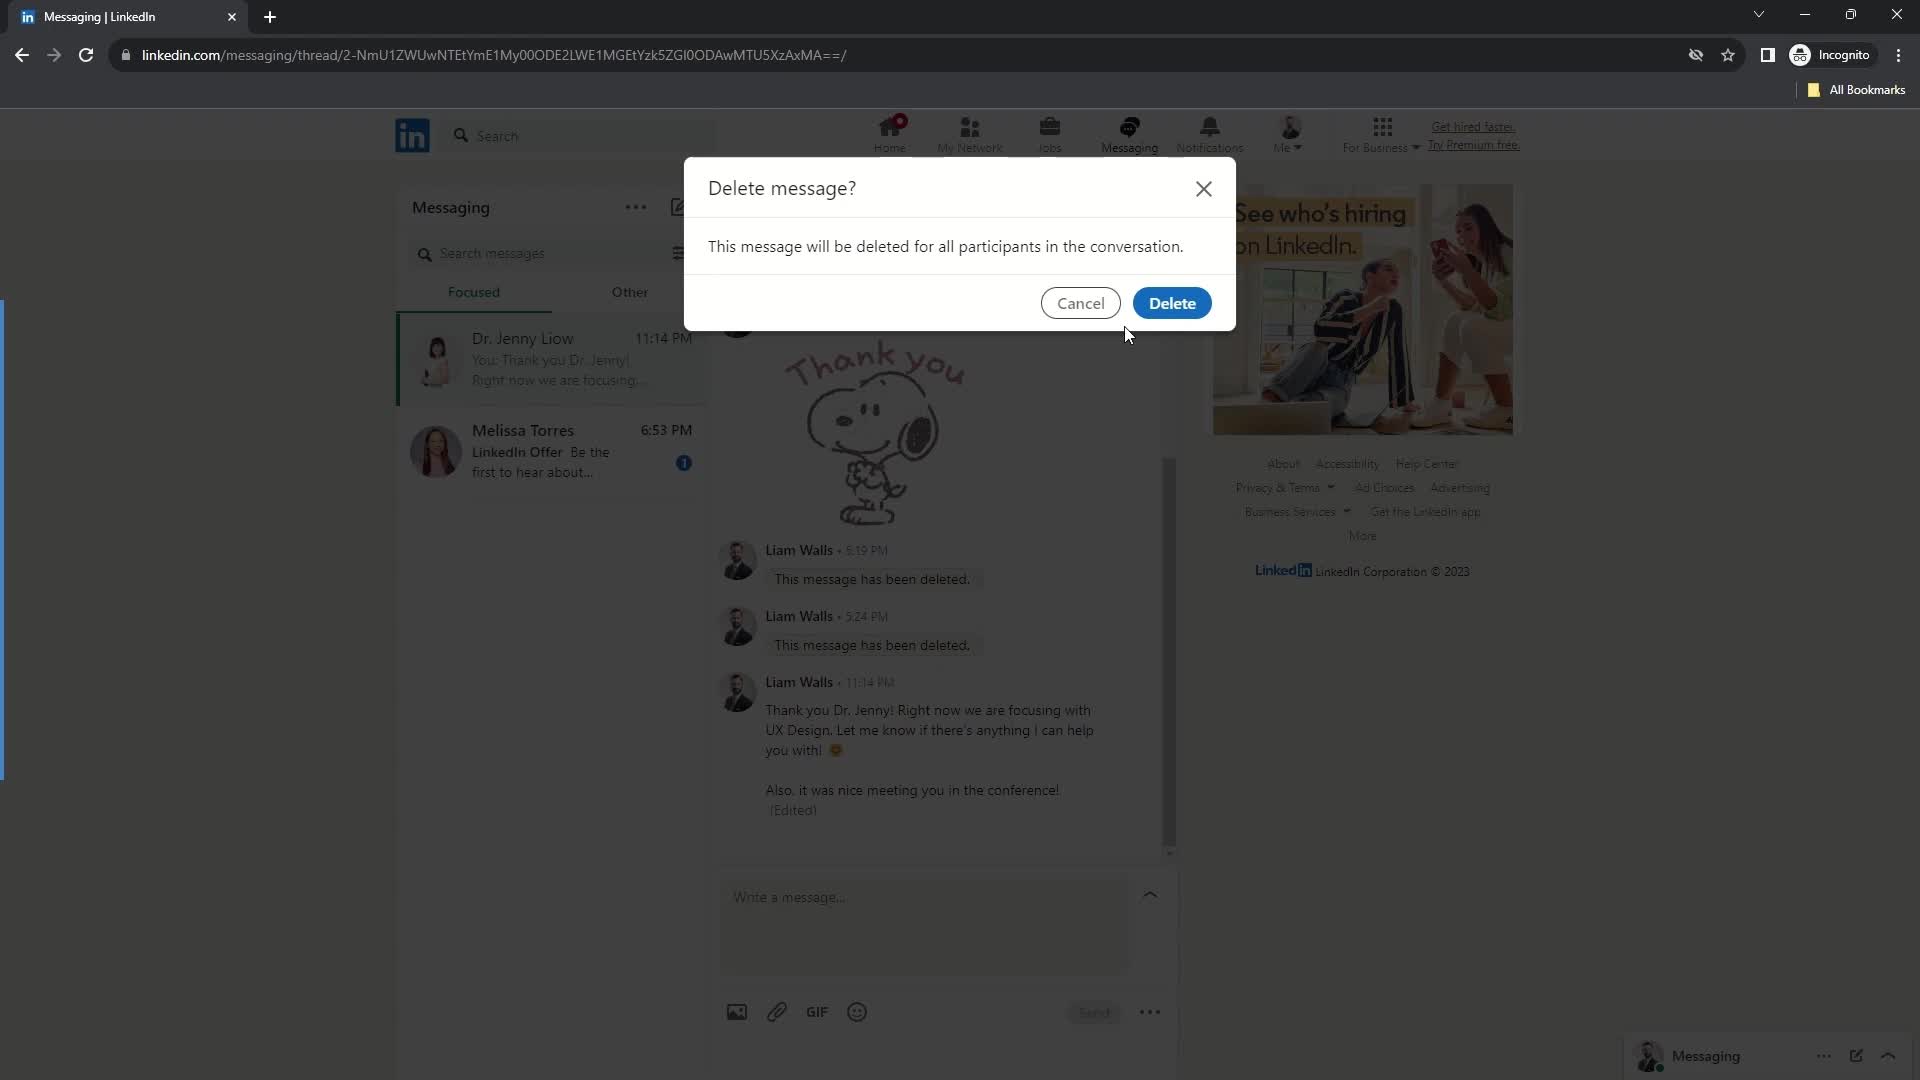
Task: Open the Jobs briefcase icon
Action: coord(1050,134)
